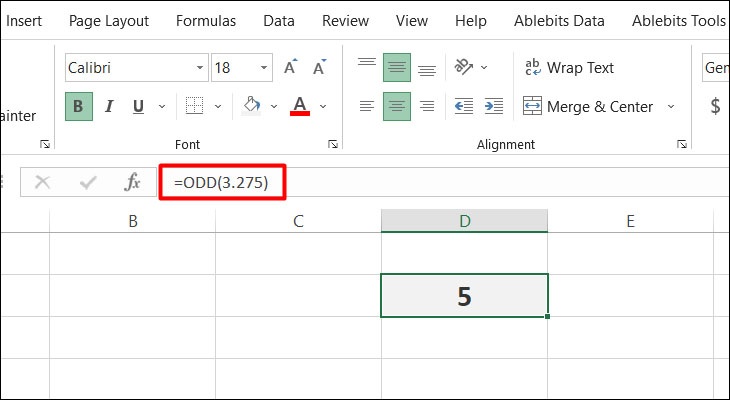Apply Underline formatting
The width and height of the screenshot is (730, 400).
tap(138, 106)
